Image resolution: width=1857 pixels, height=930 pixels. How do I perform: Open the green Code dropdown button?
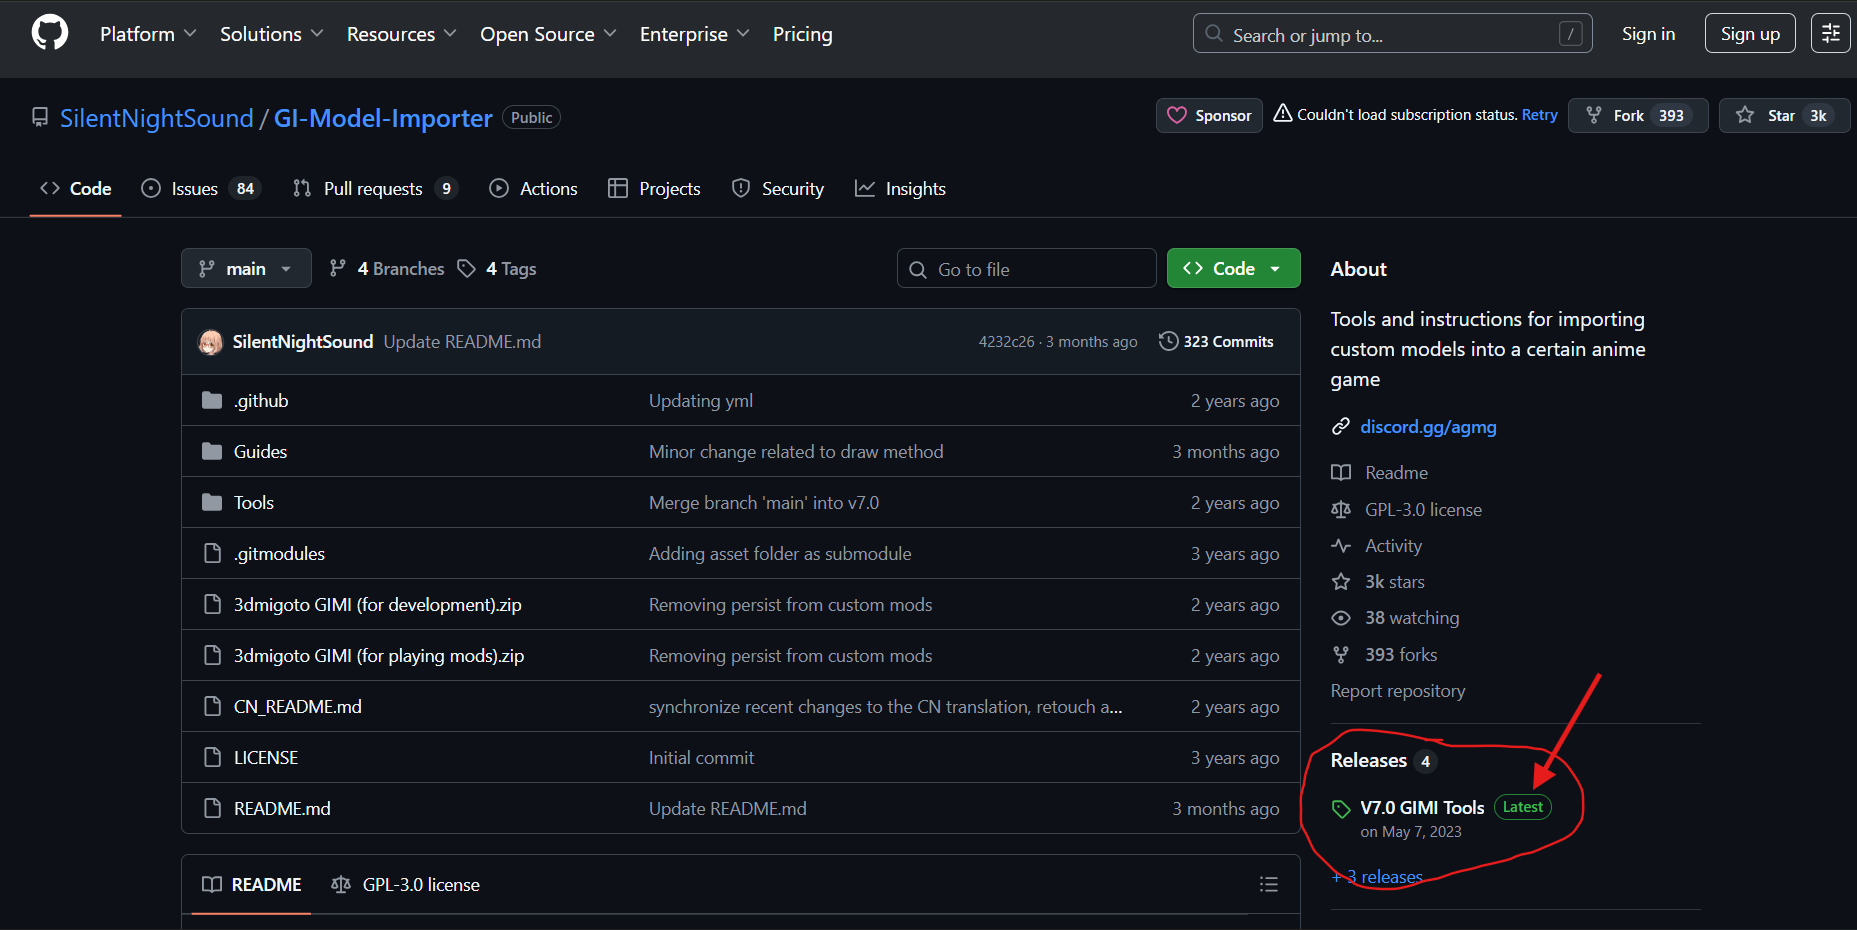point(1233,268)
